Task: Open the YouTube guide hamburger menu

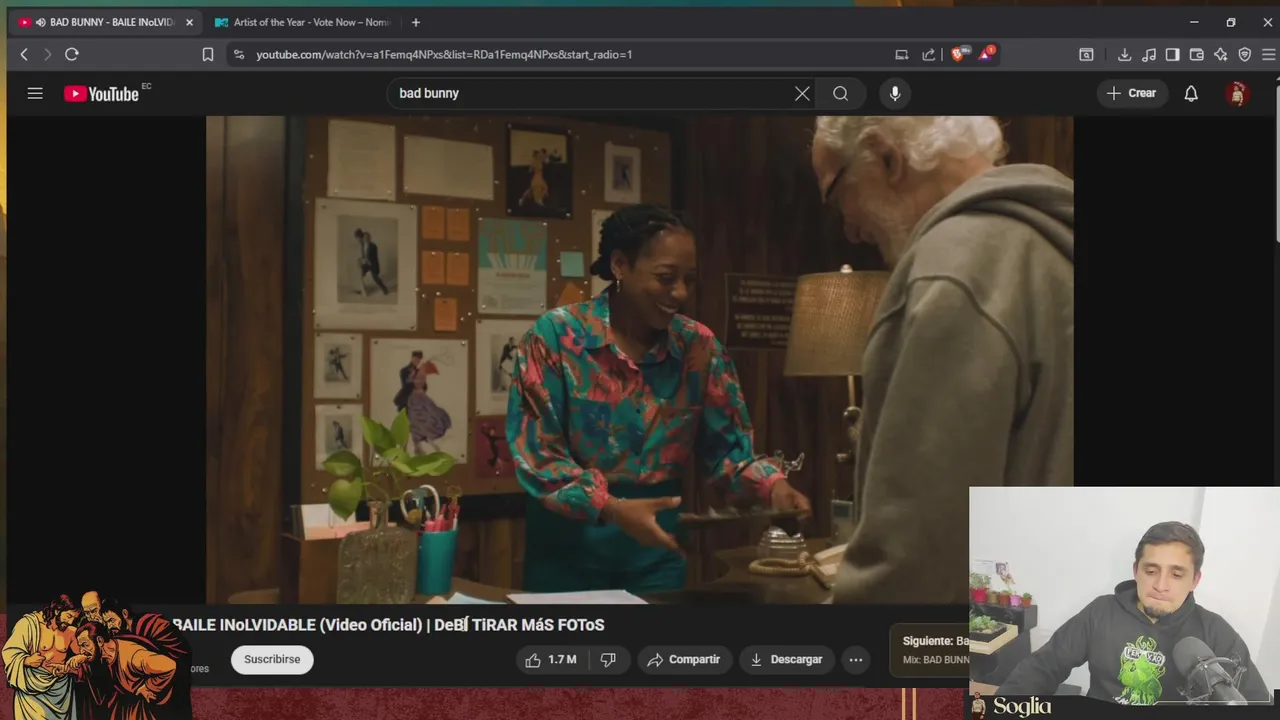Action: click(x=35, y=93)
